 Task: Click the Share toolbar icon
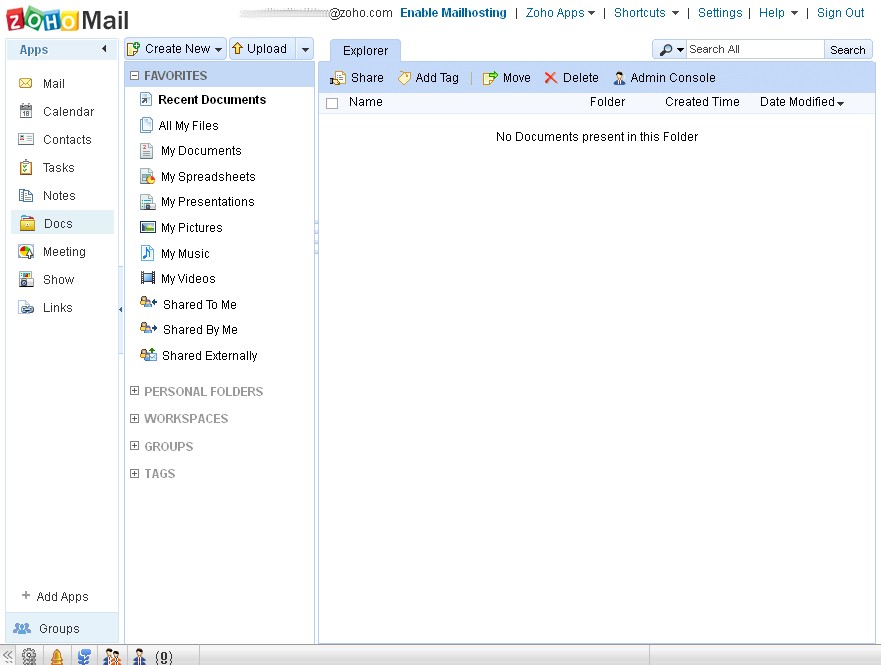(338, 78)
